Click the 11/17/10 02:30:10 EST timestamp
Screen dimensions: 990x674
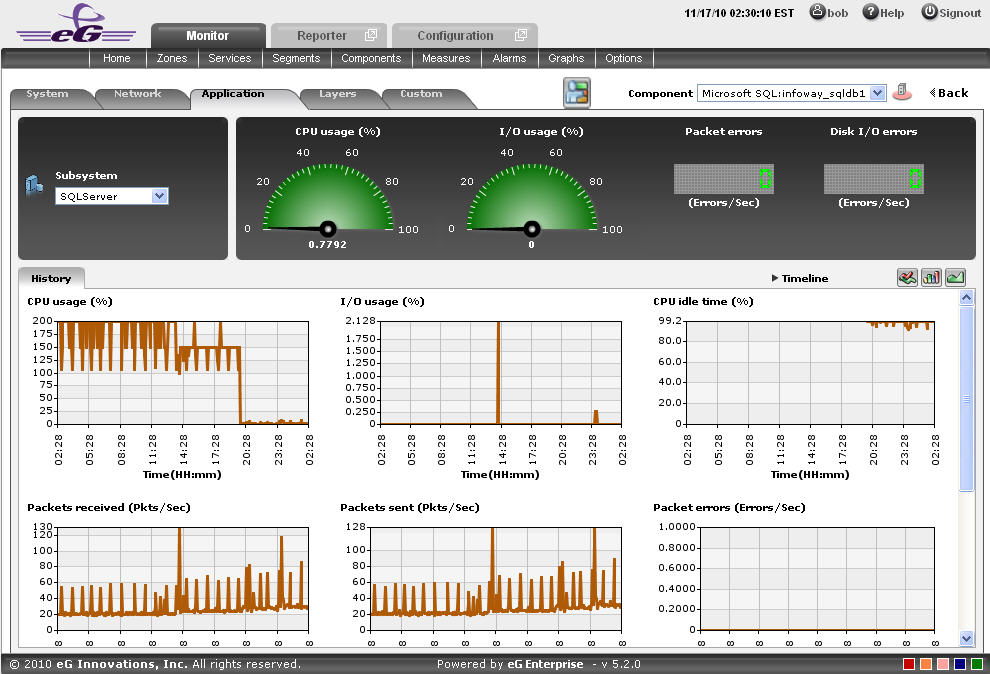coord(739,13)
